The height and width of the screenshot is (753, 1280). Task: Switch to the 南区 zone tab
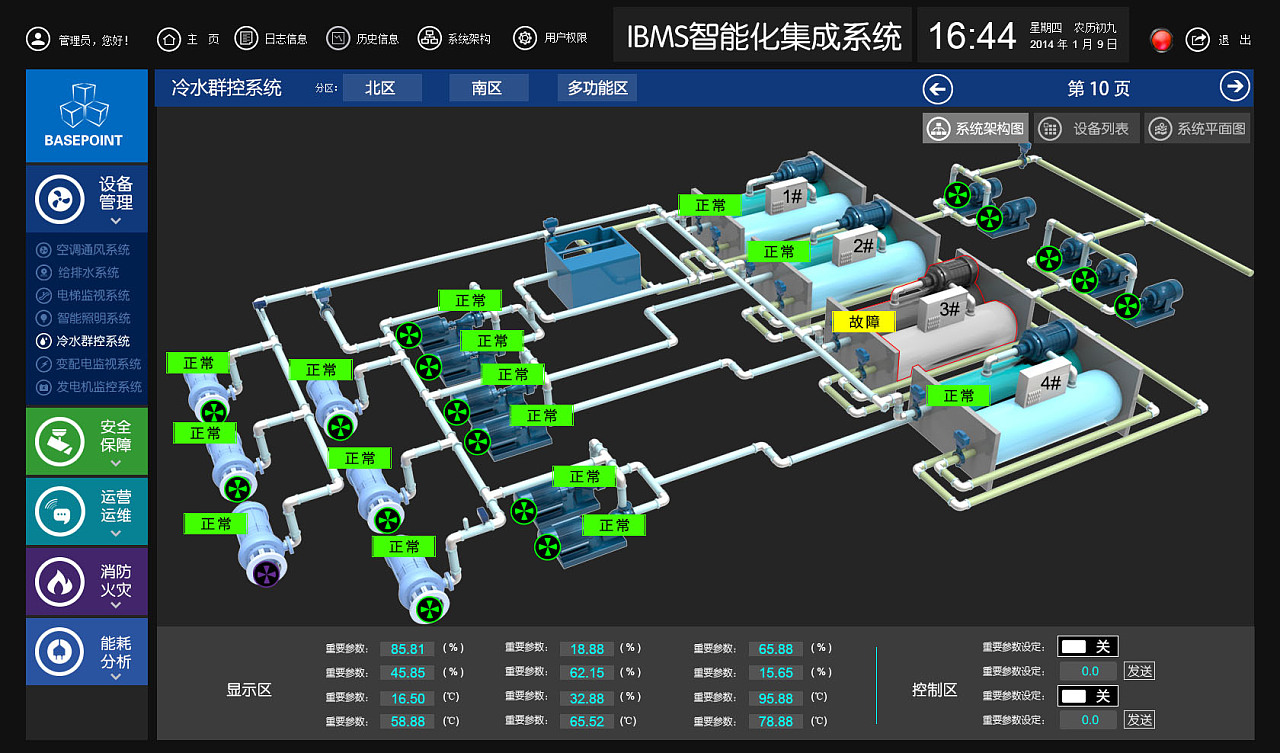[x=488, y=88]
